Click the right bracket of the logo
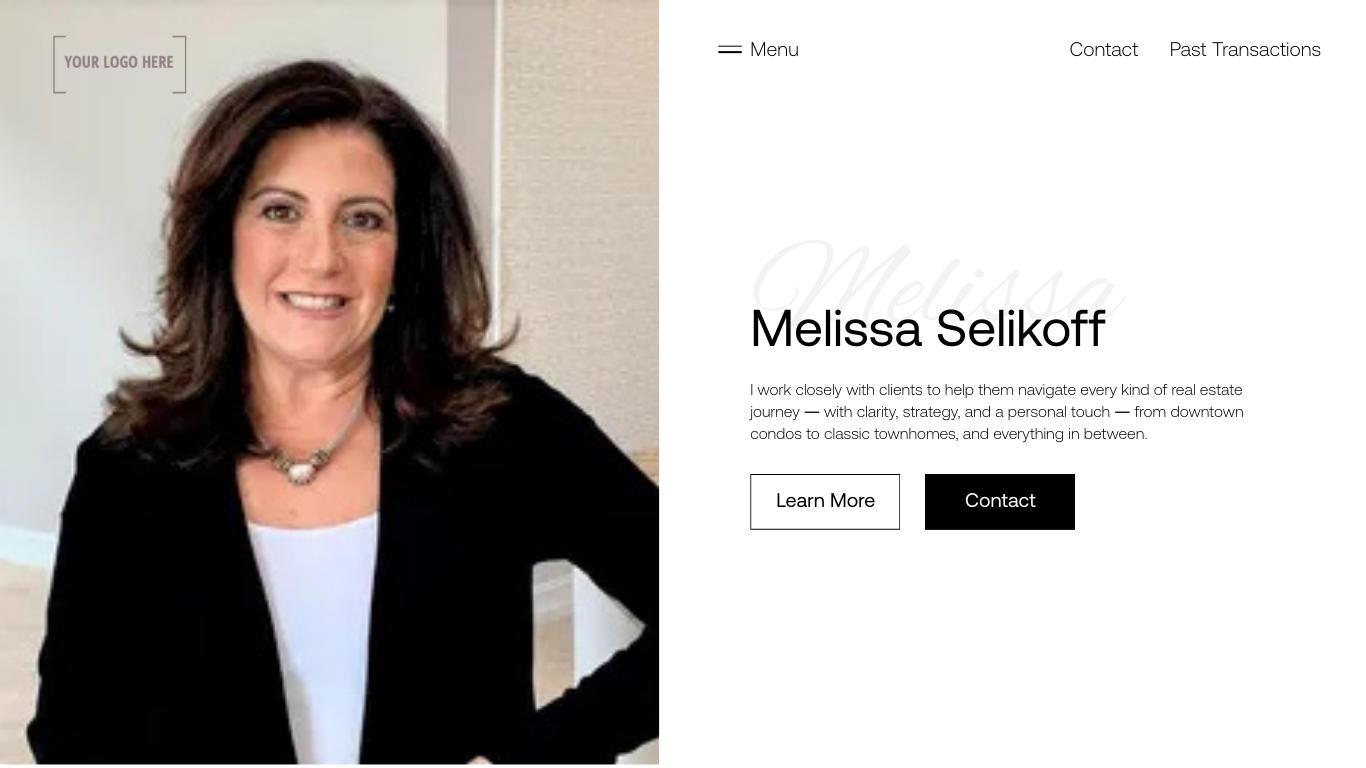Image resolution: width=1366 pixels, height=768 pixels. coord(181,64)
